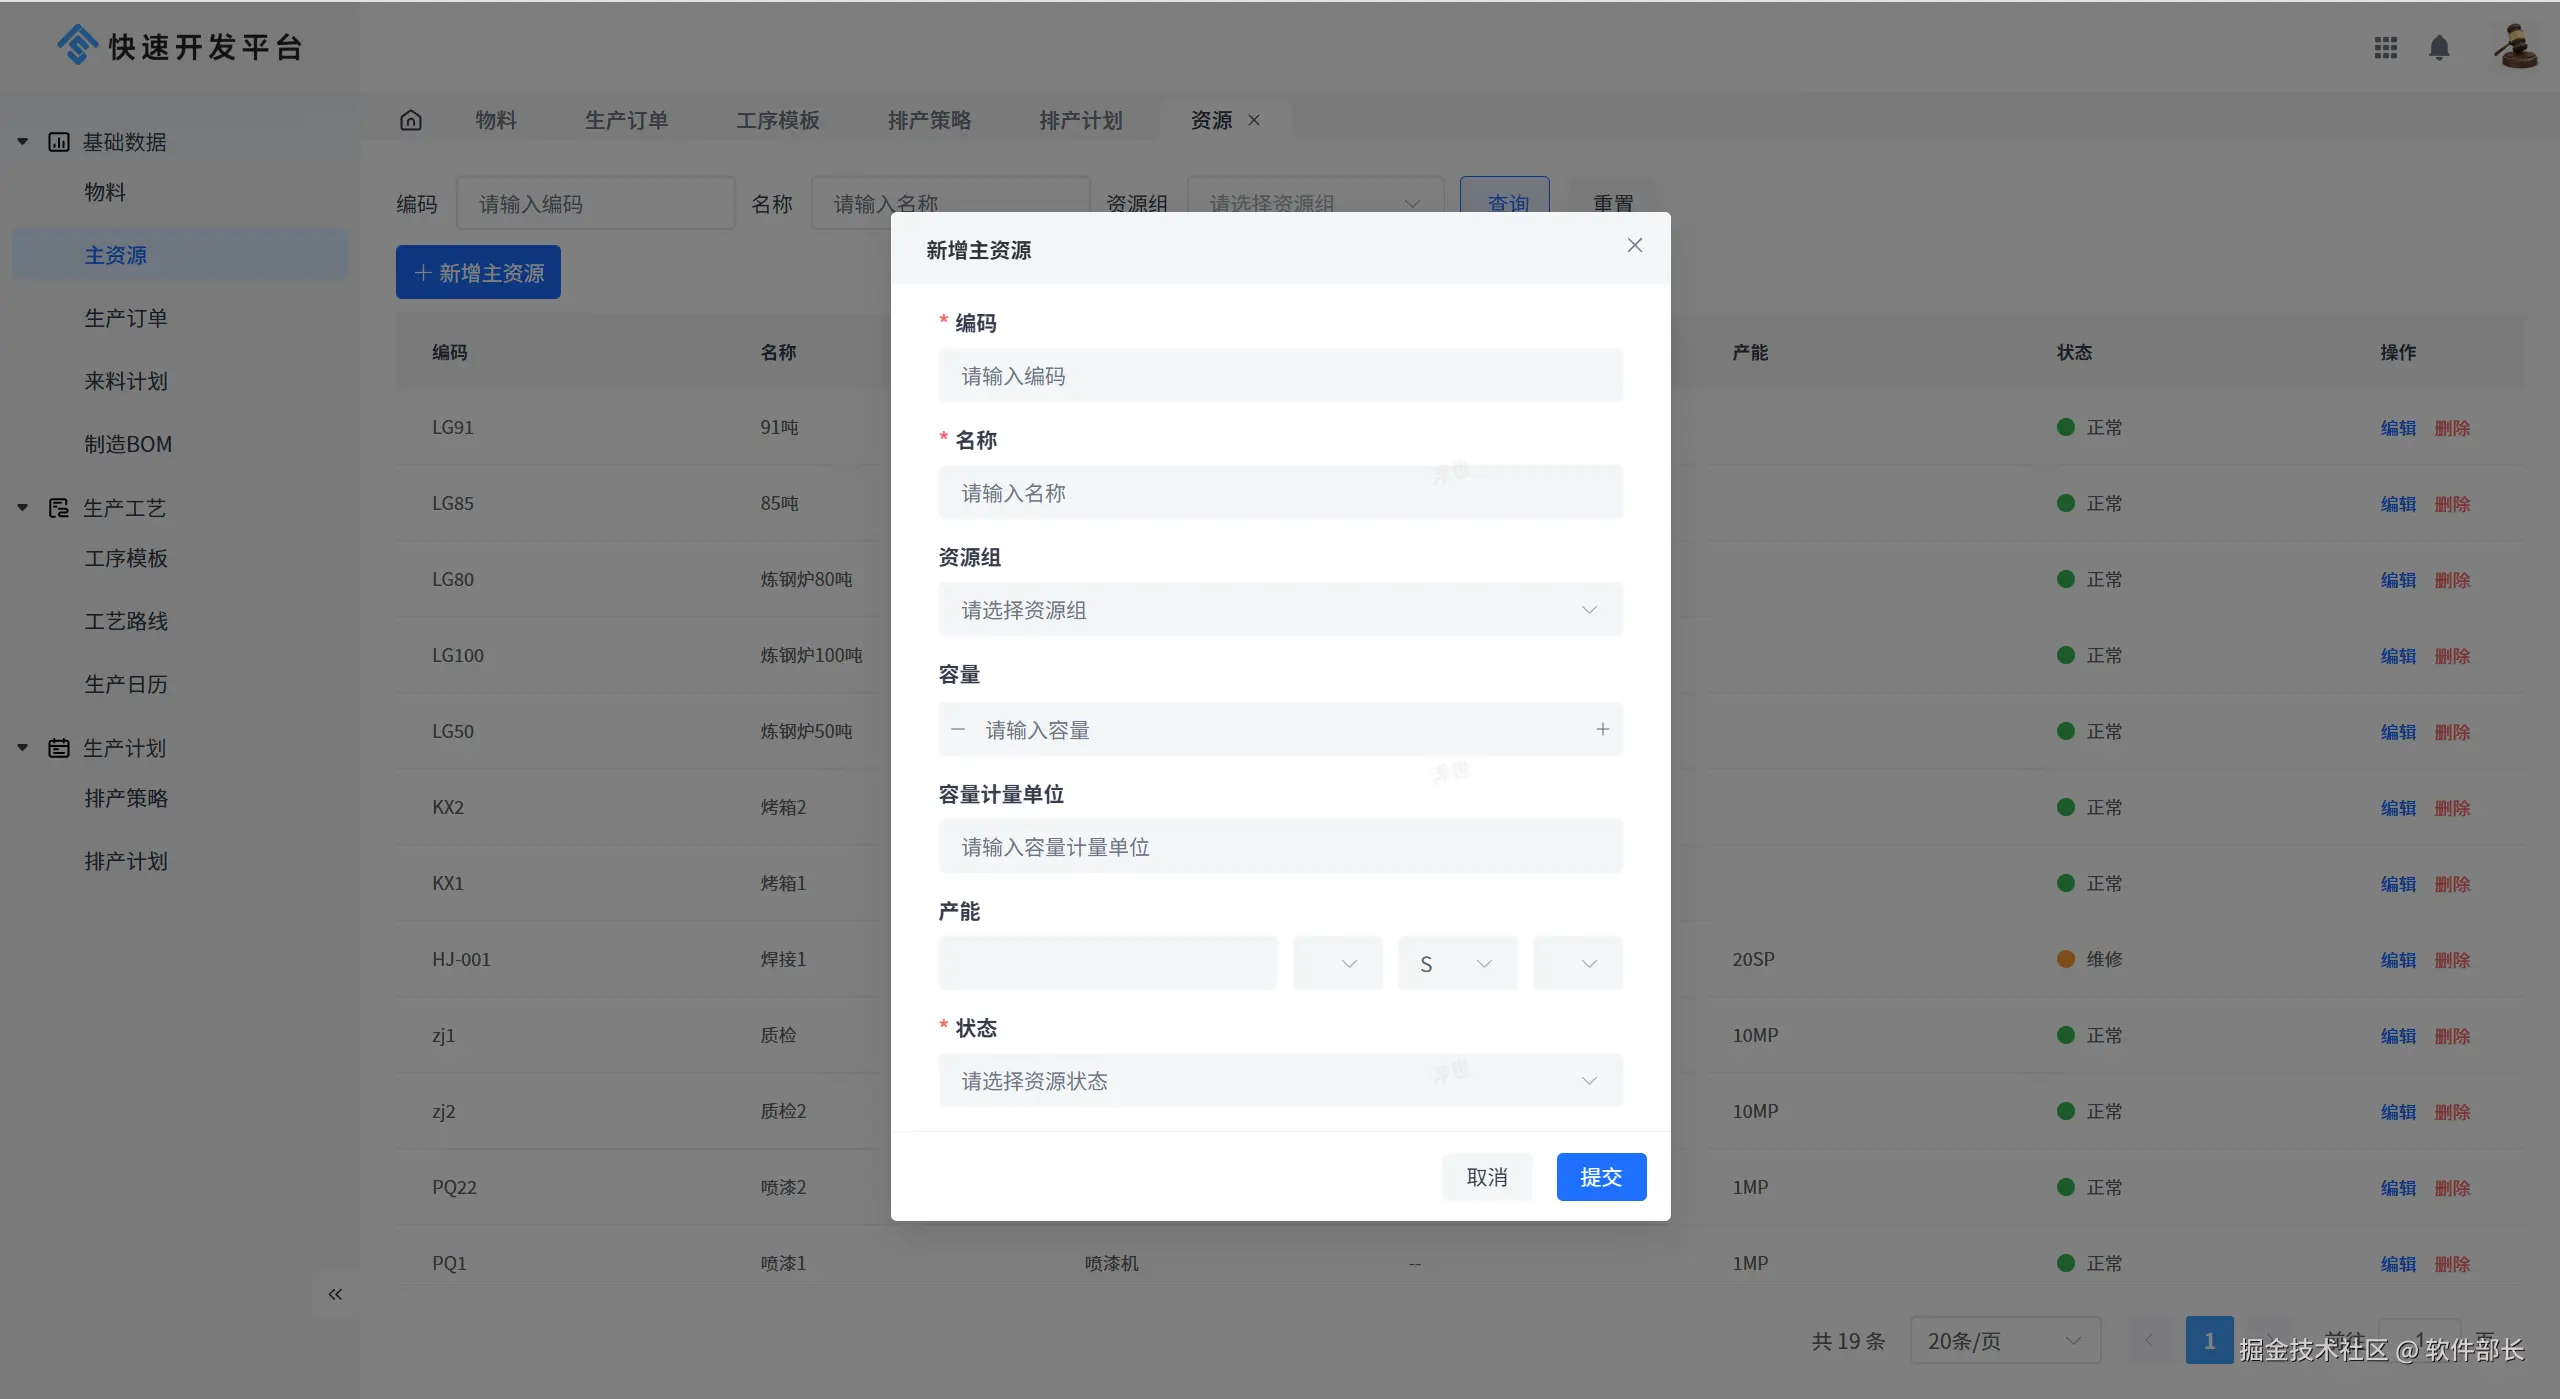2560x1399 pixels.
Task: Click the 提交 submit button
Action: 1601,1177
